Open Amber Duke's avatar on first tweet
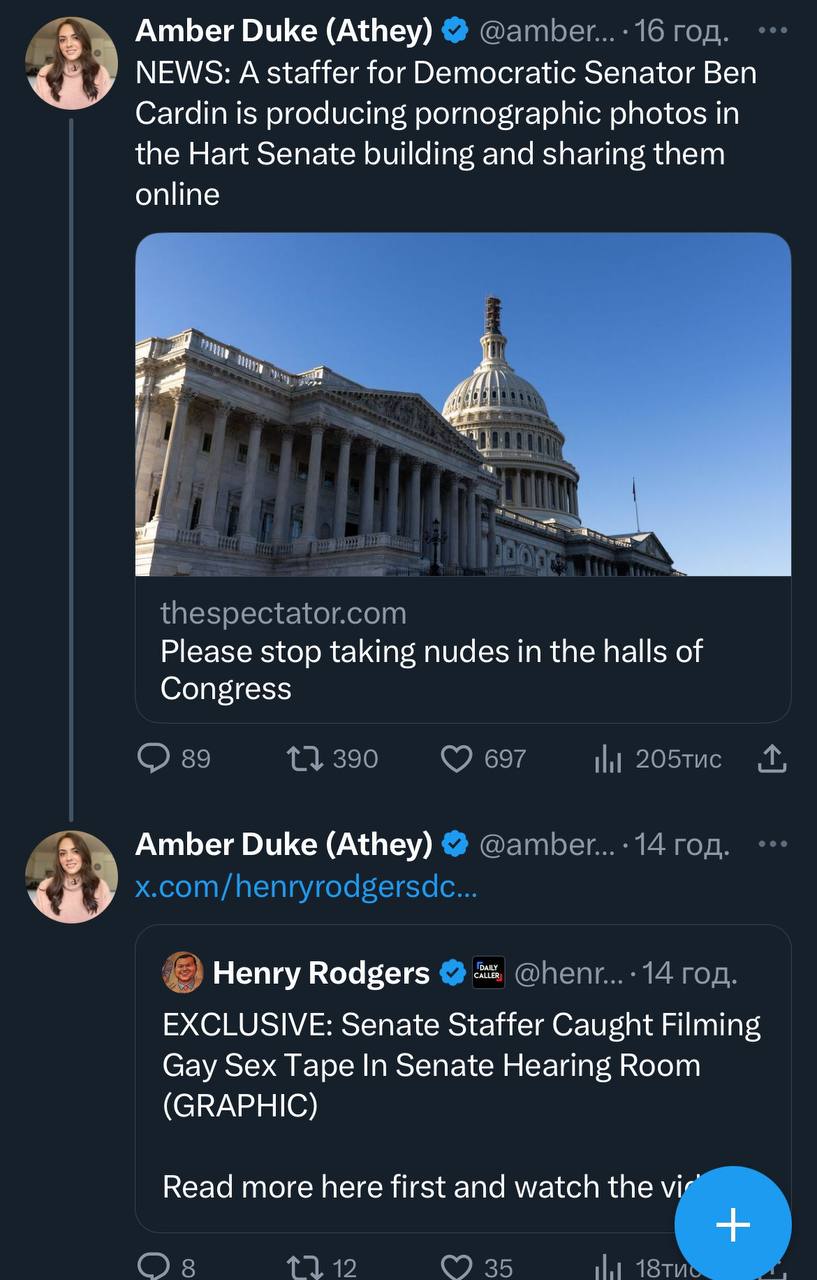The image size is (817, 1280). click(x=71, y=62)
